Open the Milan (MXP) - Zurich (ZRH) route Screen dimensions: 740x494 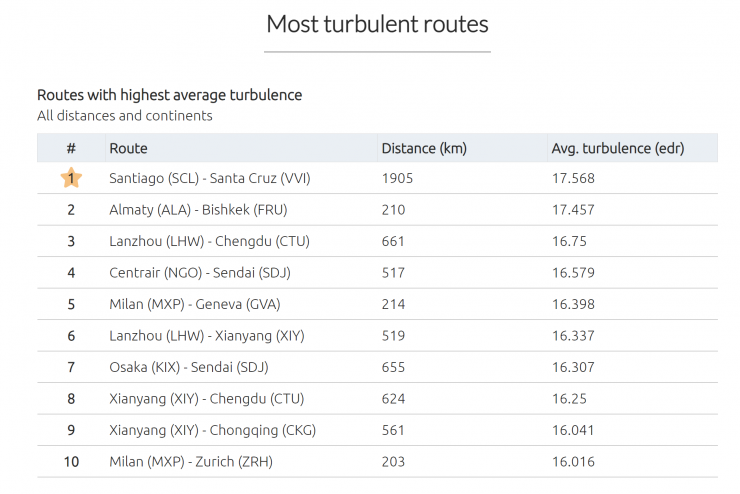pyautogui.click(x=191, y=462)
